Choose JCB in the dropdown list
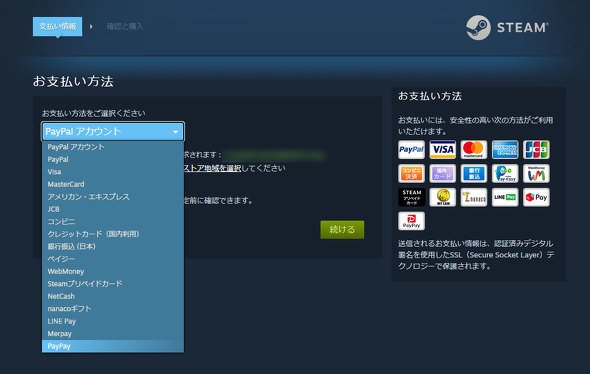 click(113, 209)
